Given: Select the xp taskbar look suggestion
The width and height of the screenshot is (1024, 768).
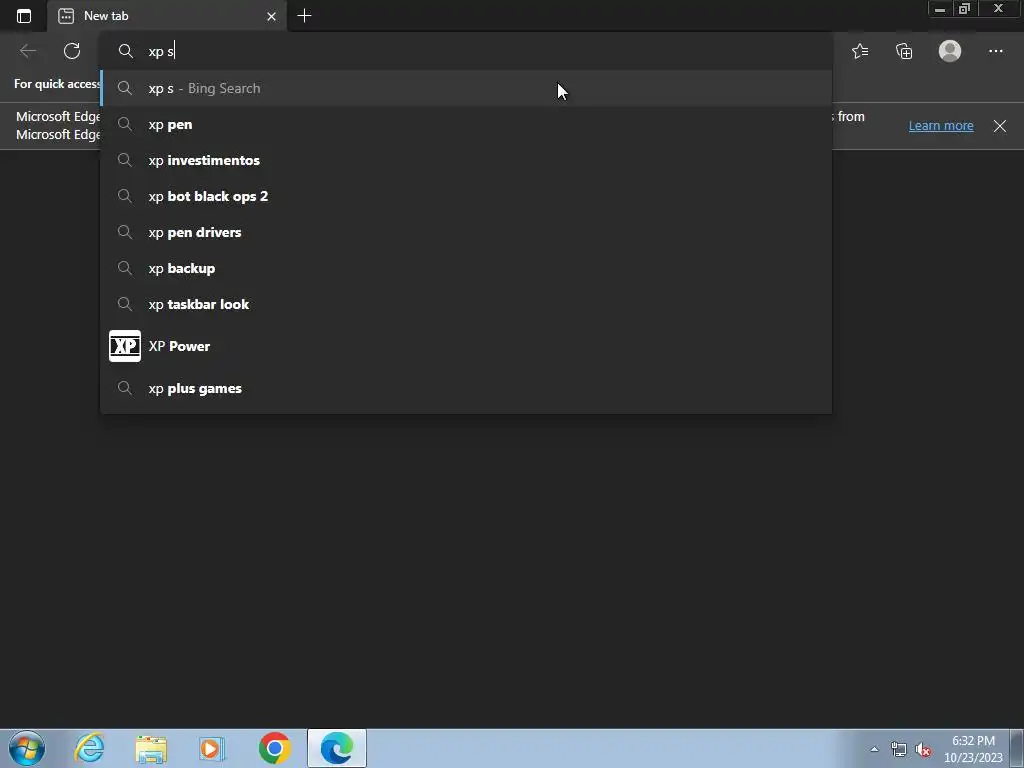Looking at the screenshot, I should pos(466,304).
